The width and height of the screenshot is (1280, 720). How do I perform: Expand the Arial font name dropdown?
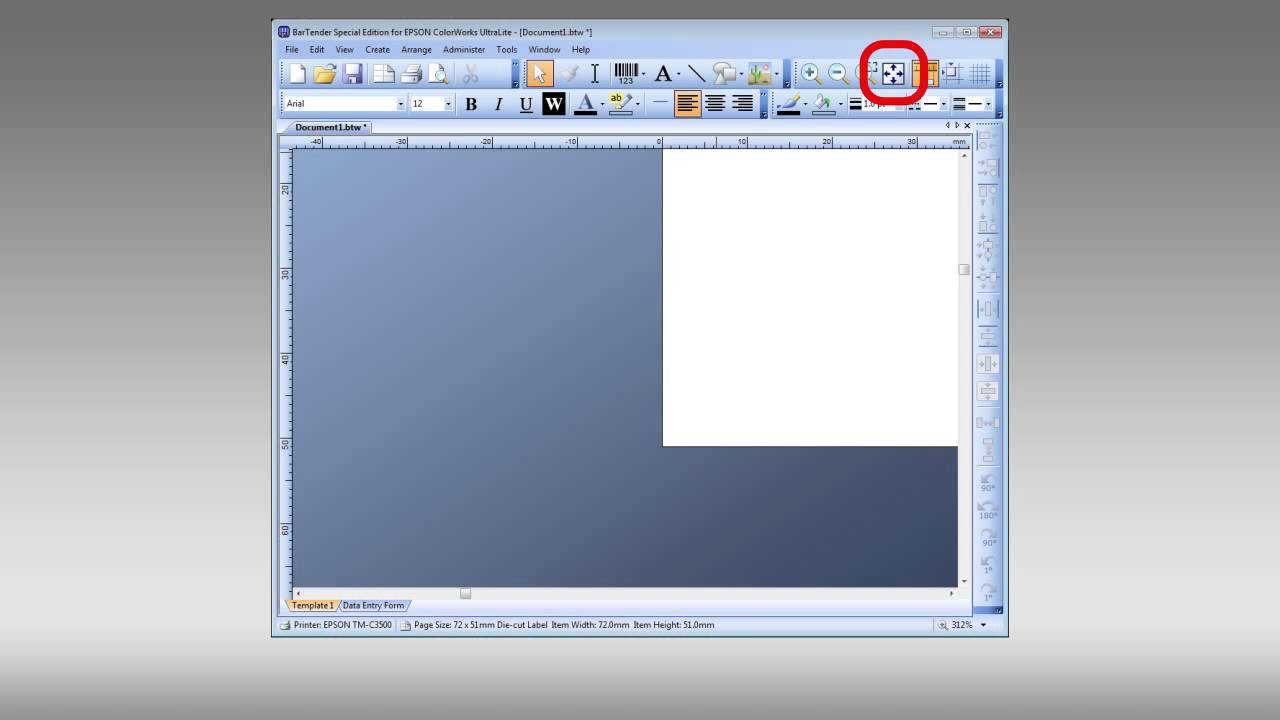(401, 104)
